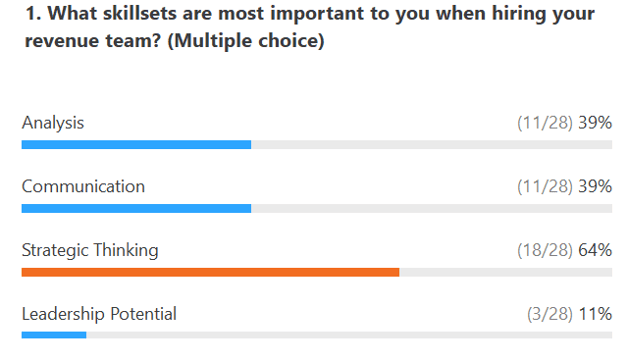The image size is (628, 361).
Task: Click gray unfilled portion of Analysis bar
Action: coord(431,145)
